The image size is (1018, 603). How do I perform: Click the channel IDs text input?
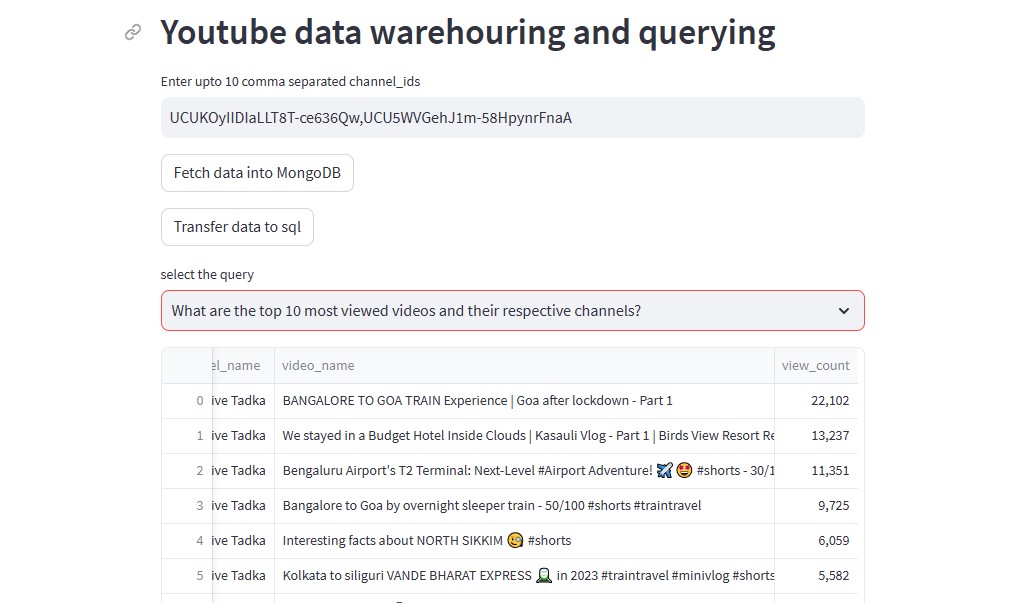512,118
